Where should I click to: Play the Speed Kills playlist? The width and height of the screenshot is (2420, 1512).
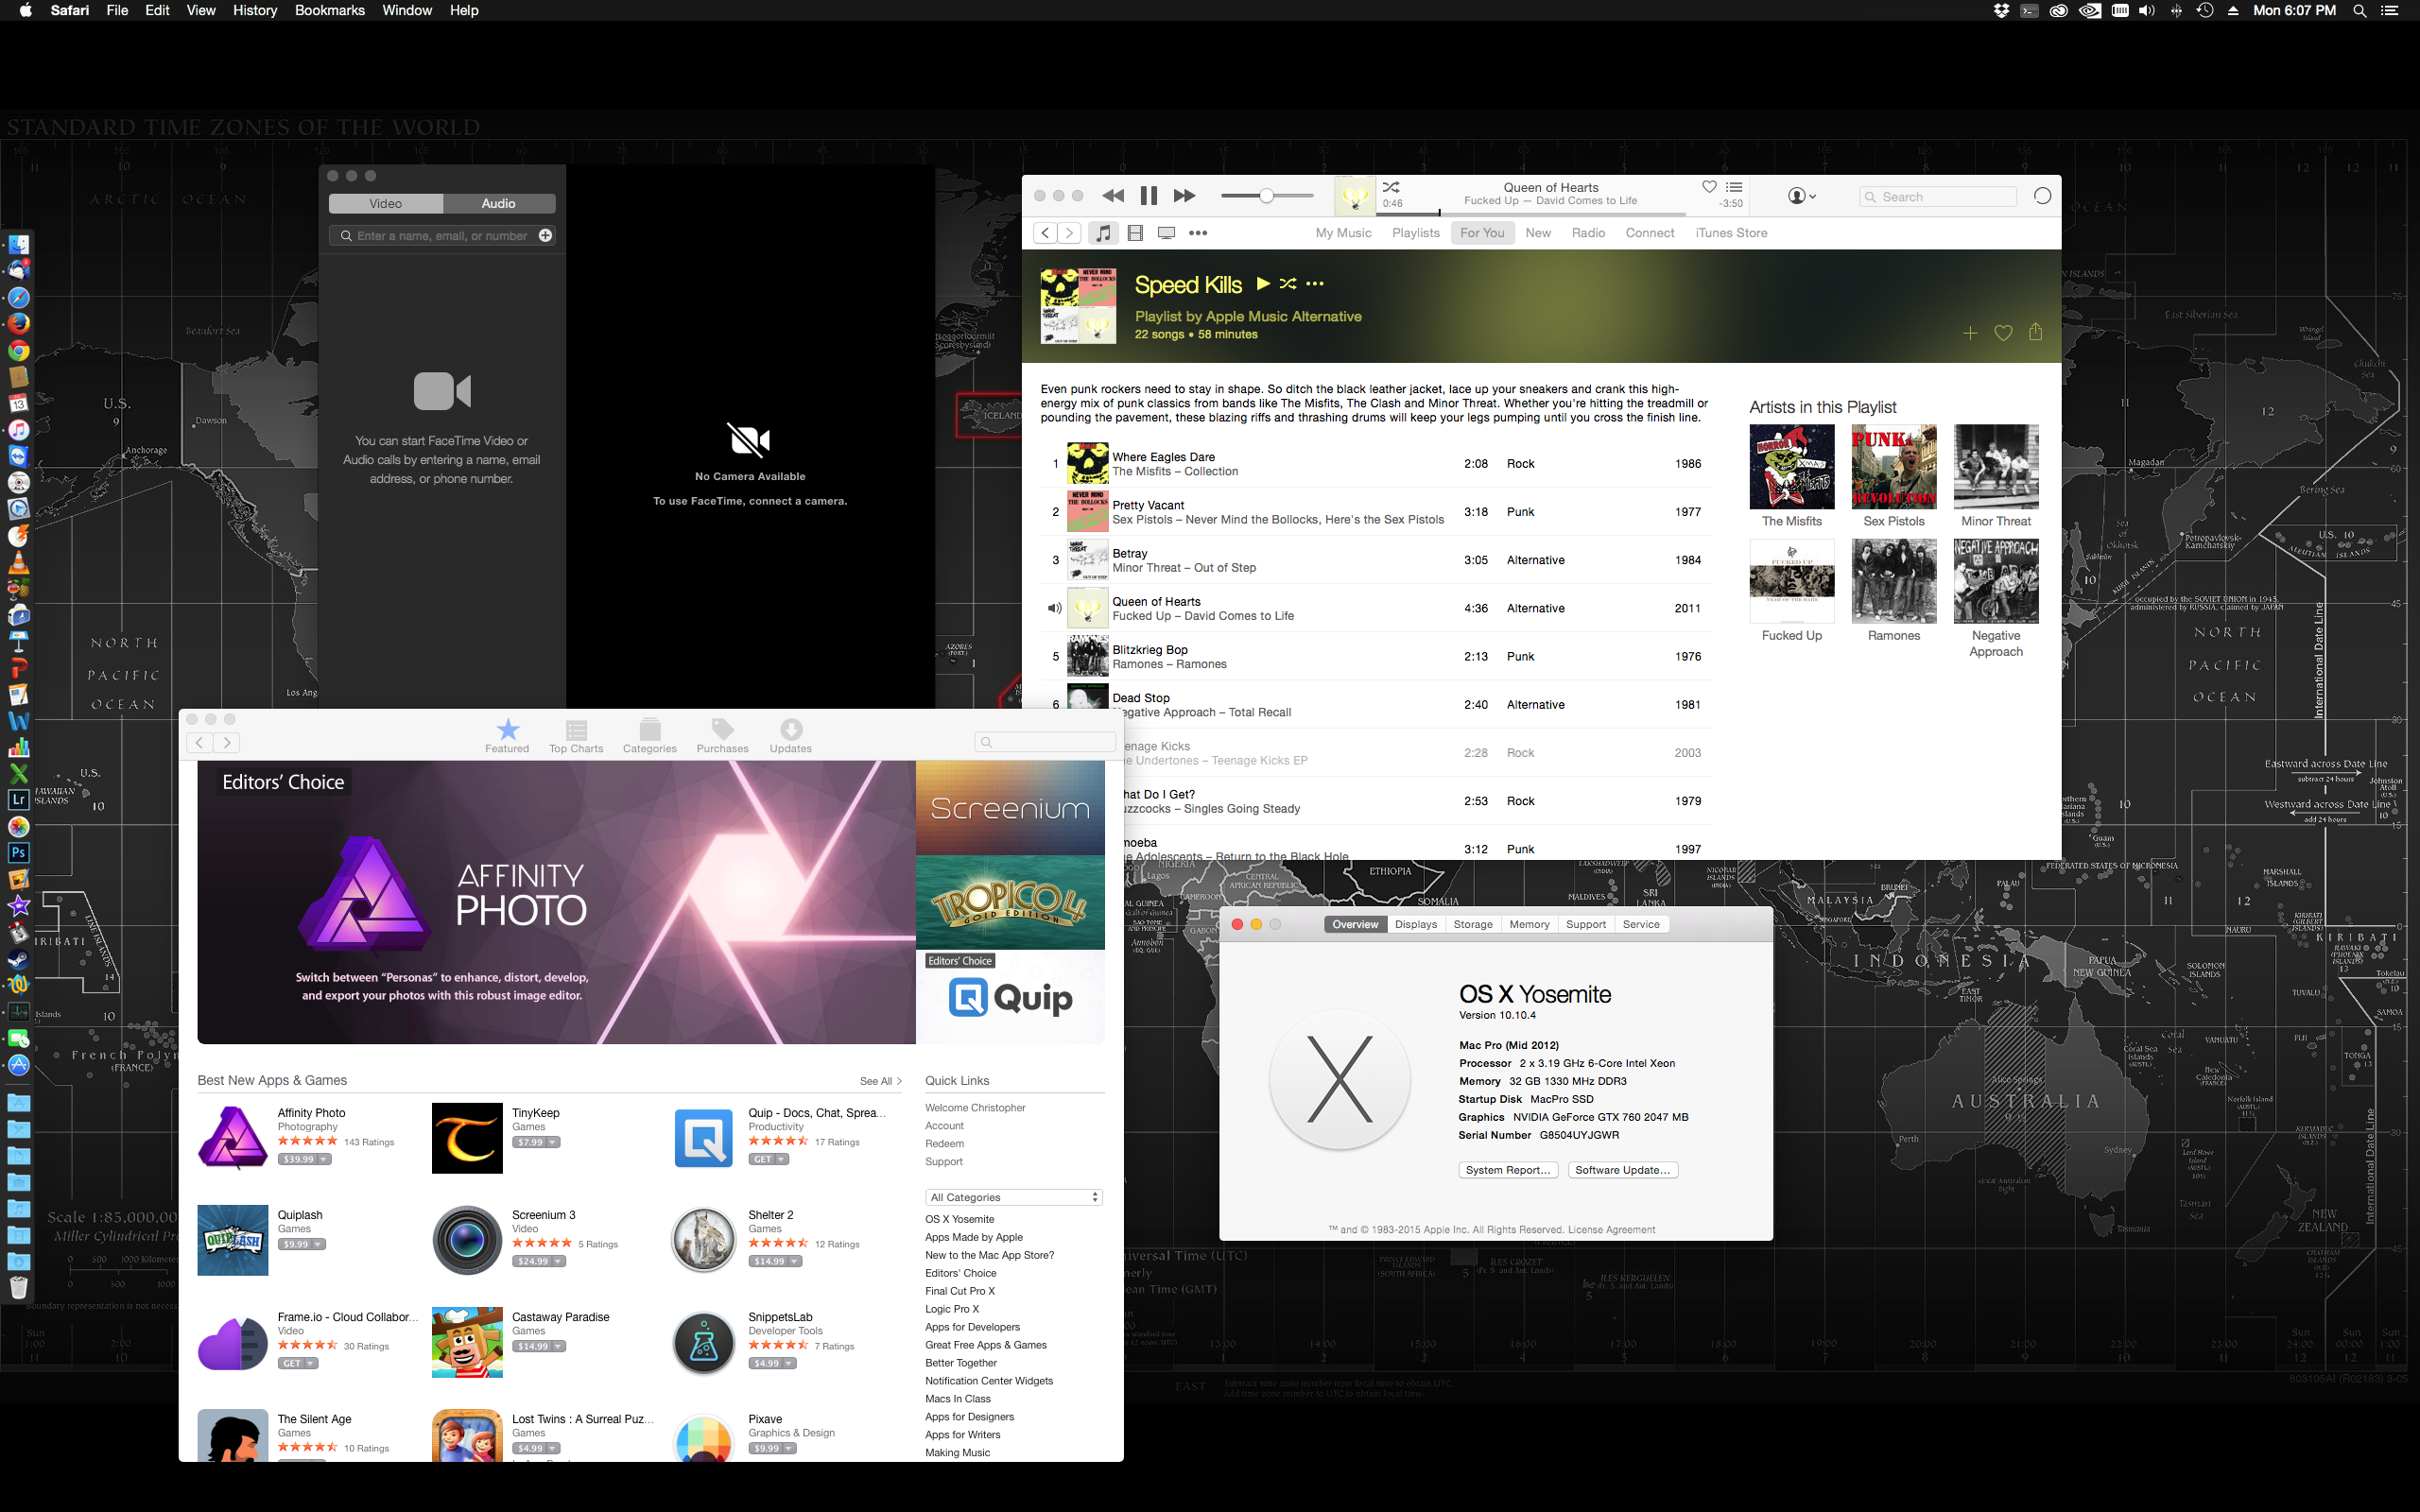[1263, 284]
